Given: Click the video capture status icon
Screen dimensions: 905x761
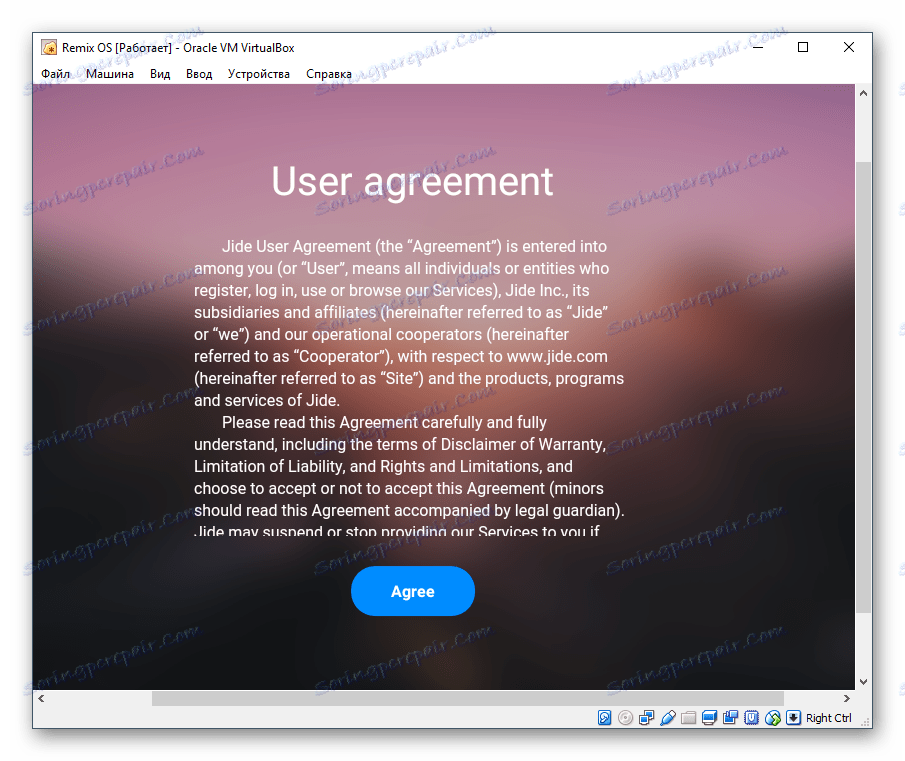Looking at the screenshot, I should point(731,718).
